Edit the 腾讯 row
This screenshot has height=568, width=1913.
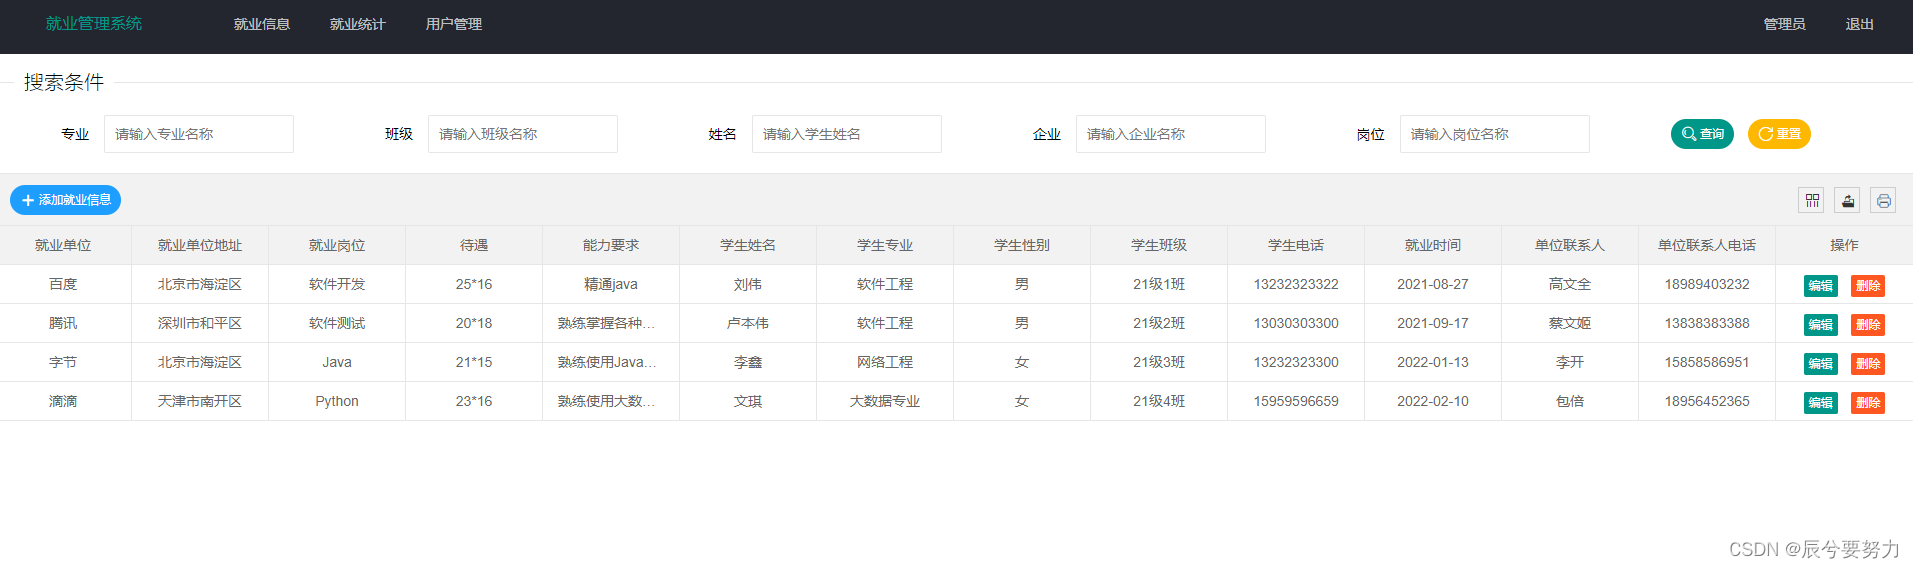[1821, 324]
